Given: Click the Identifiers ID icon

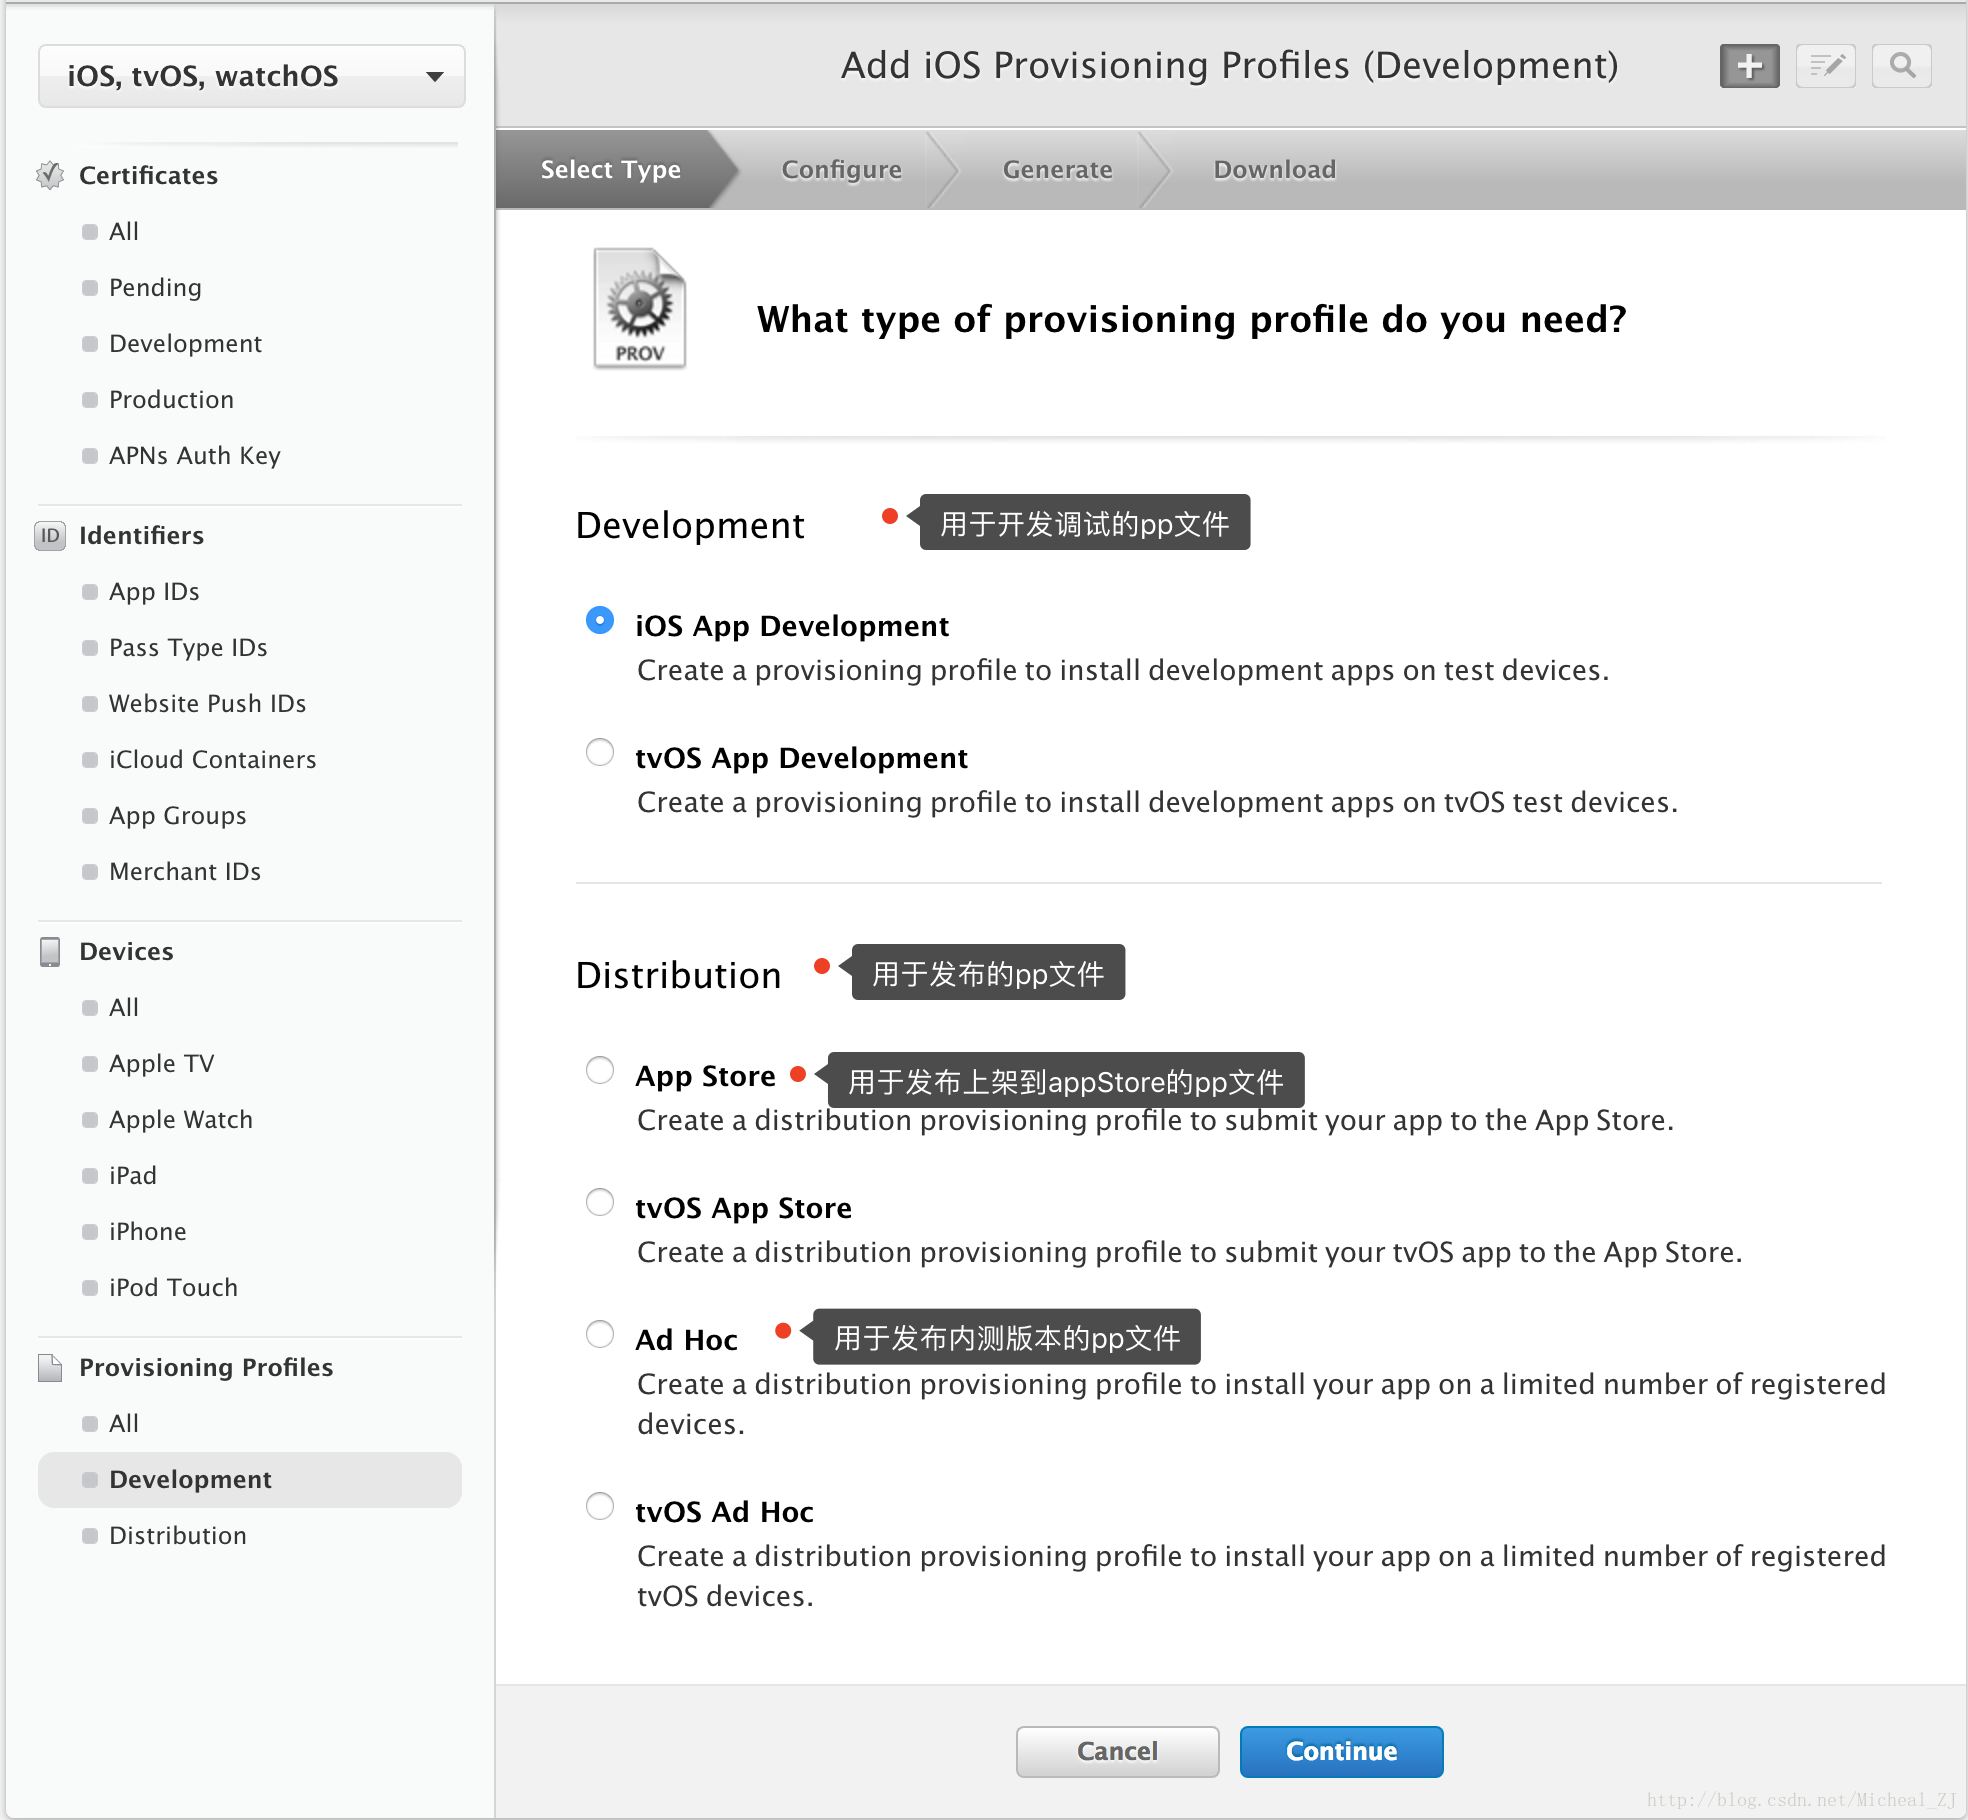Looking at the screenshot, I should click(50, 535).
